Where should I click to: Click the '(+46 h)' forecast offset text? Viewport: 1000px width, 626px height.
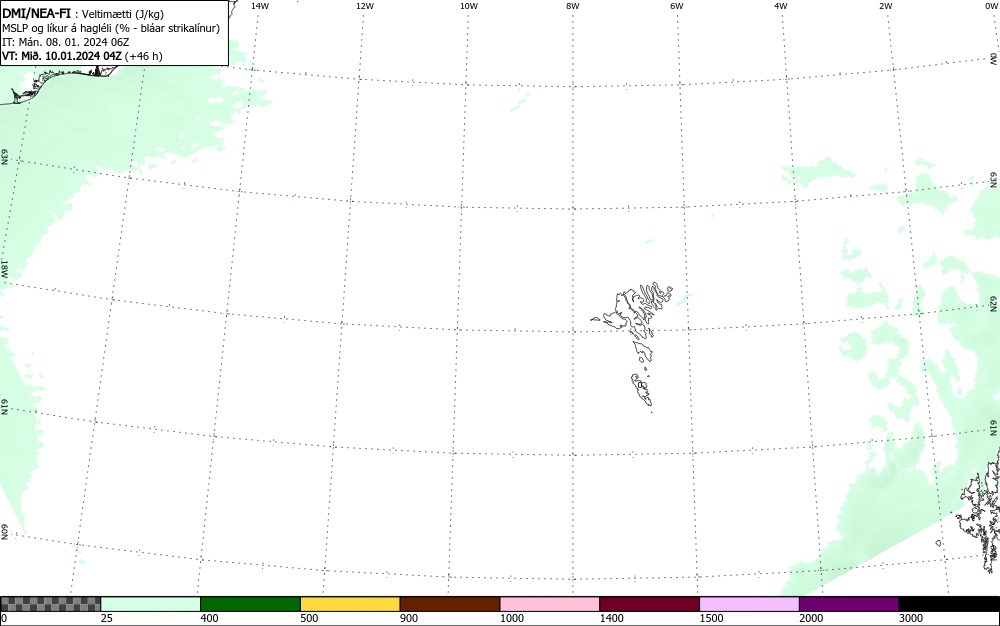[143, 56]
